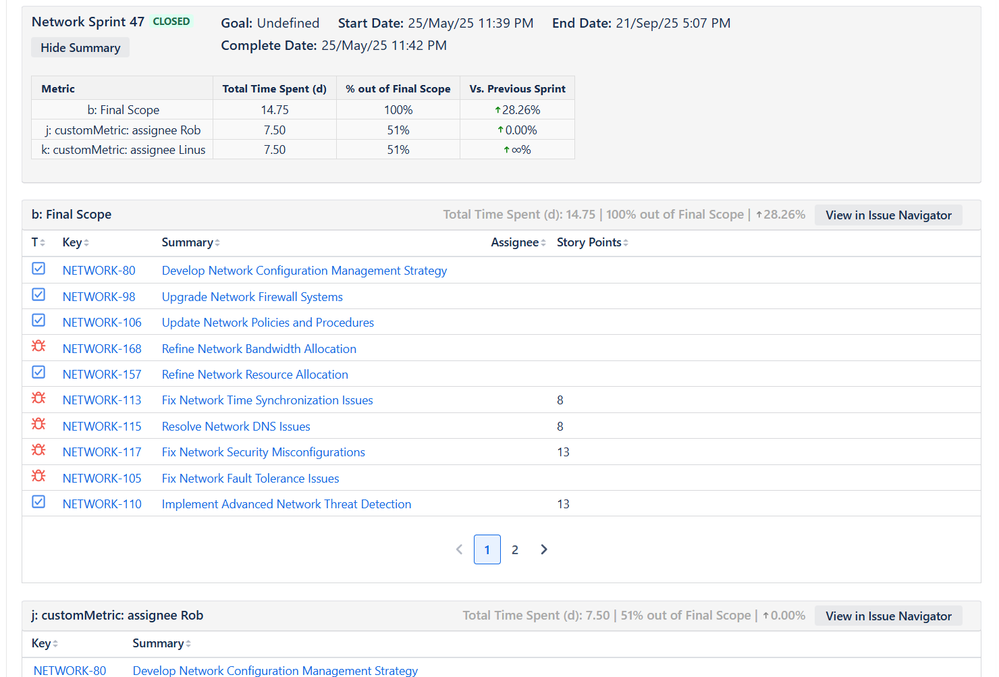Open Fix Network Security Misconfigurations summary
The width and height of the screenshot is (999, 677).
263,452
